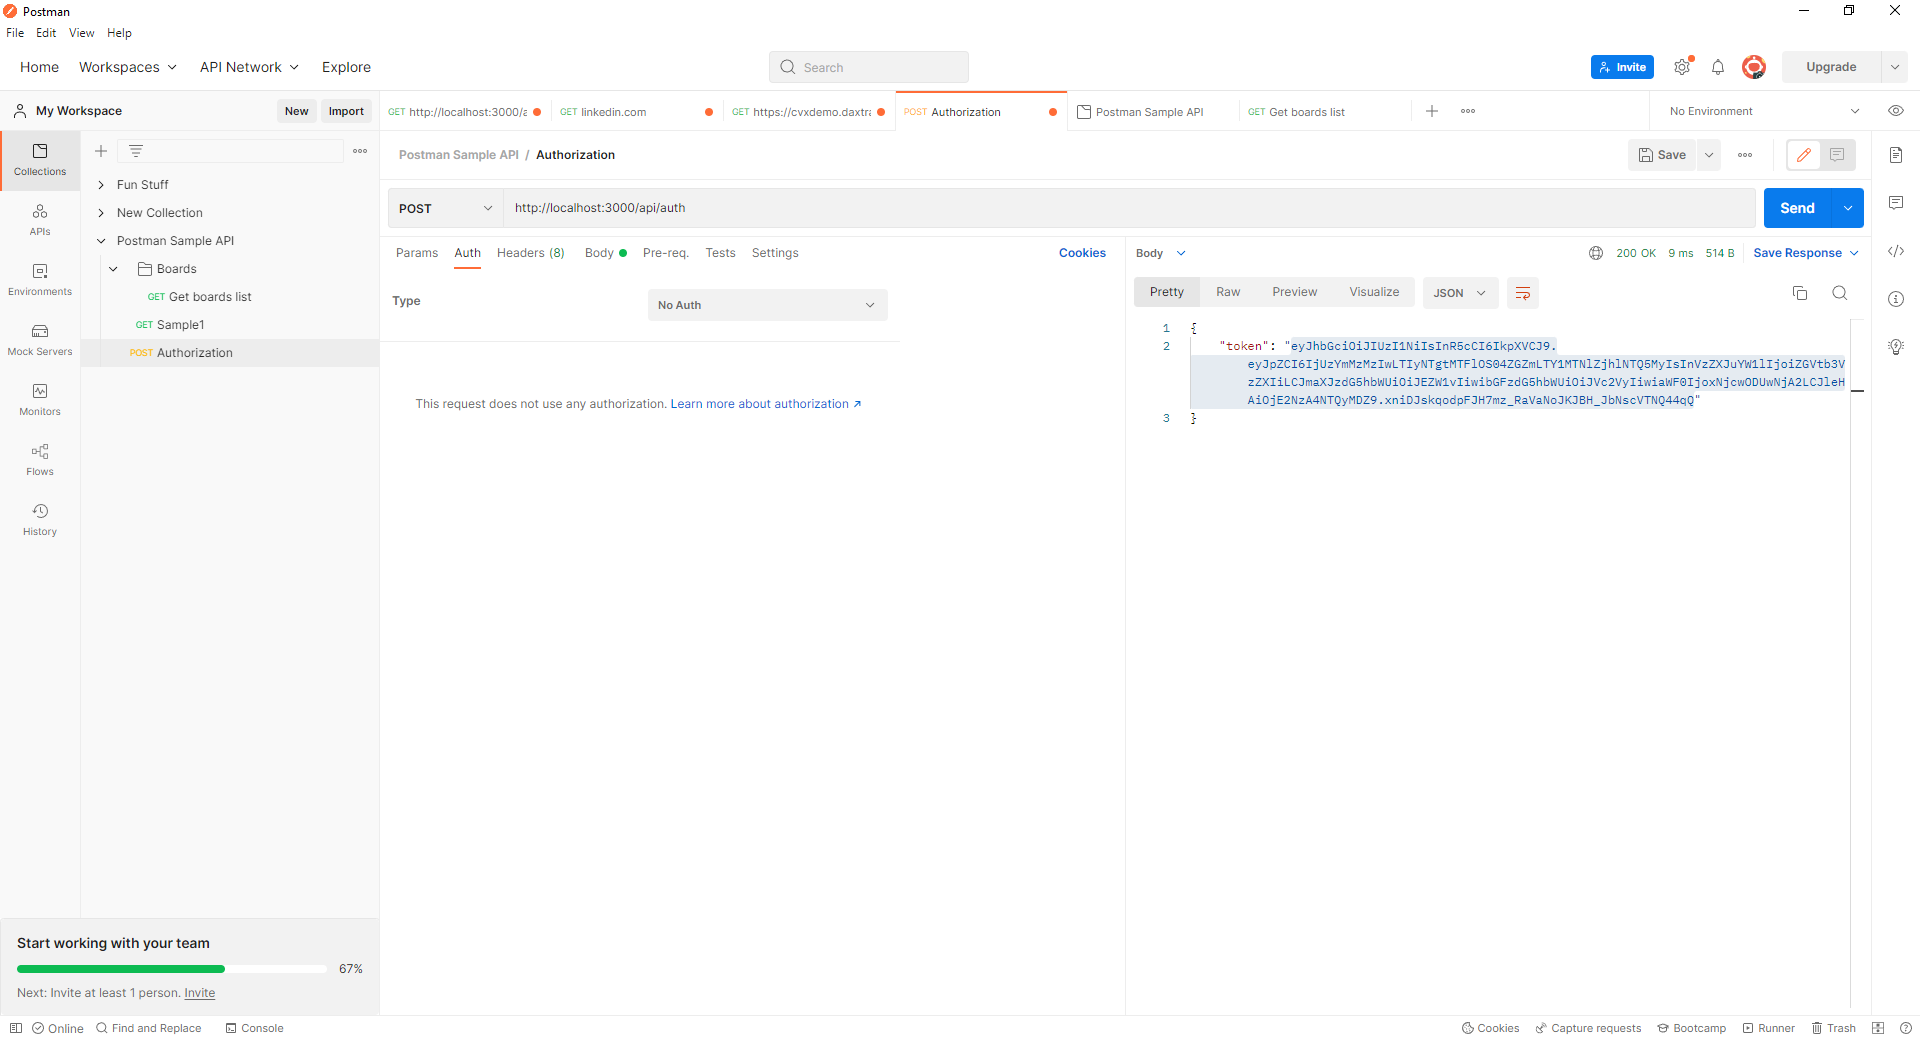The width and height of the screenshot is (1920, 1040).
Task: Toggle response line wrapping icon
Action: [x=1523, y=293]
